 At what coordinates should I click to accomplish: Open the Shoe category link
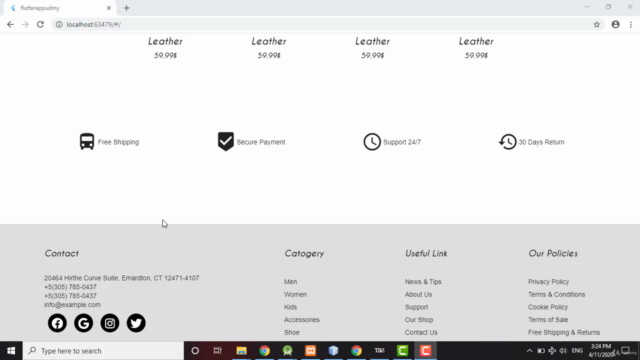[x=292, y=332]
